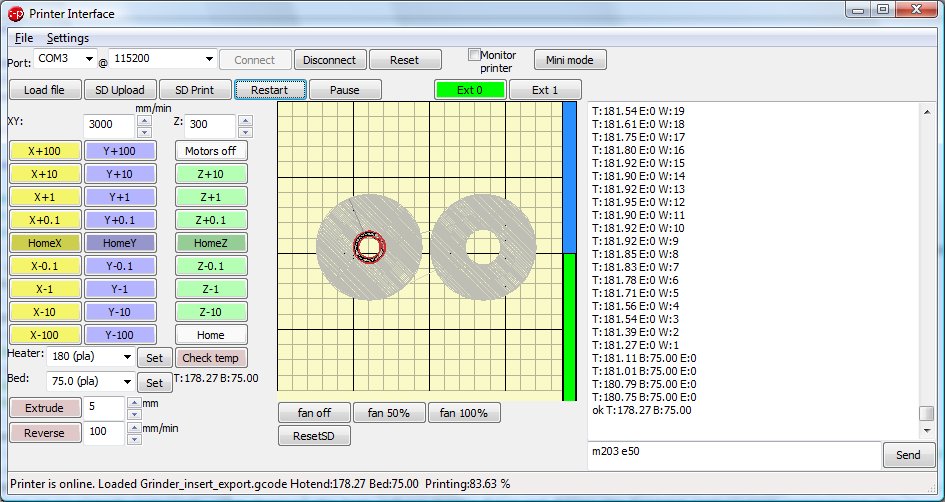Open the Settings menu
This screenshot has height=502, width=945.
click(68, 38)
